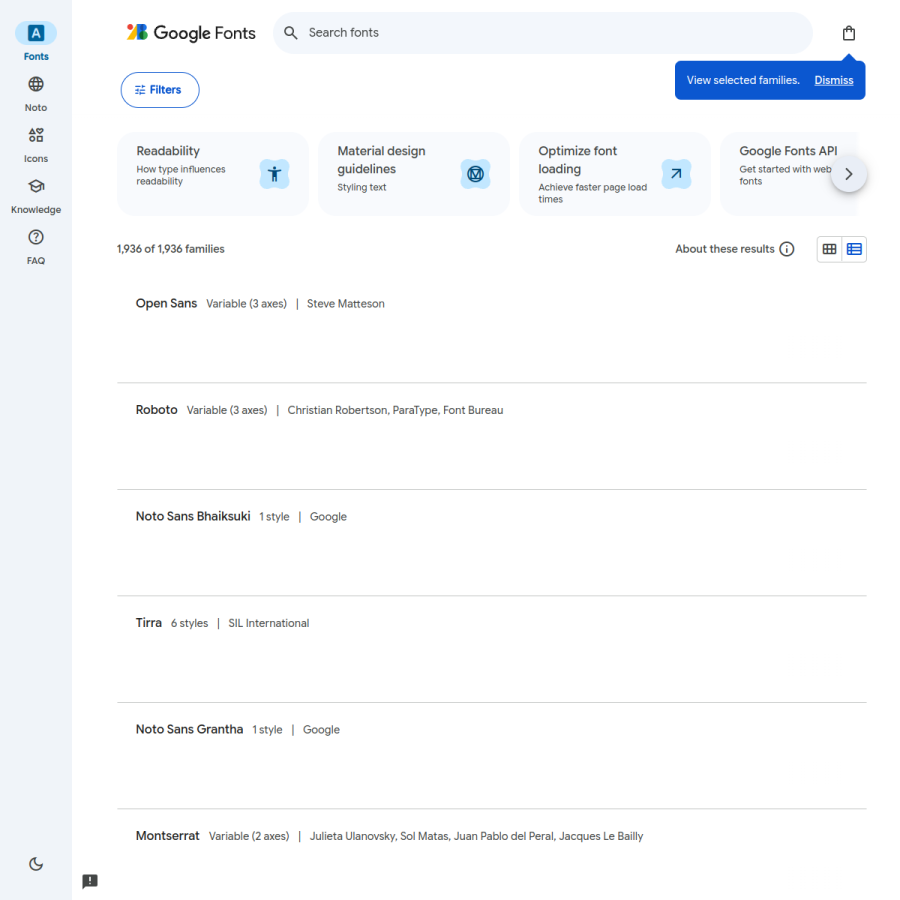Open the Noto Sans Grantha family
This screenshot has width=900, height=900.
point(492,756)
